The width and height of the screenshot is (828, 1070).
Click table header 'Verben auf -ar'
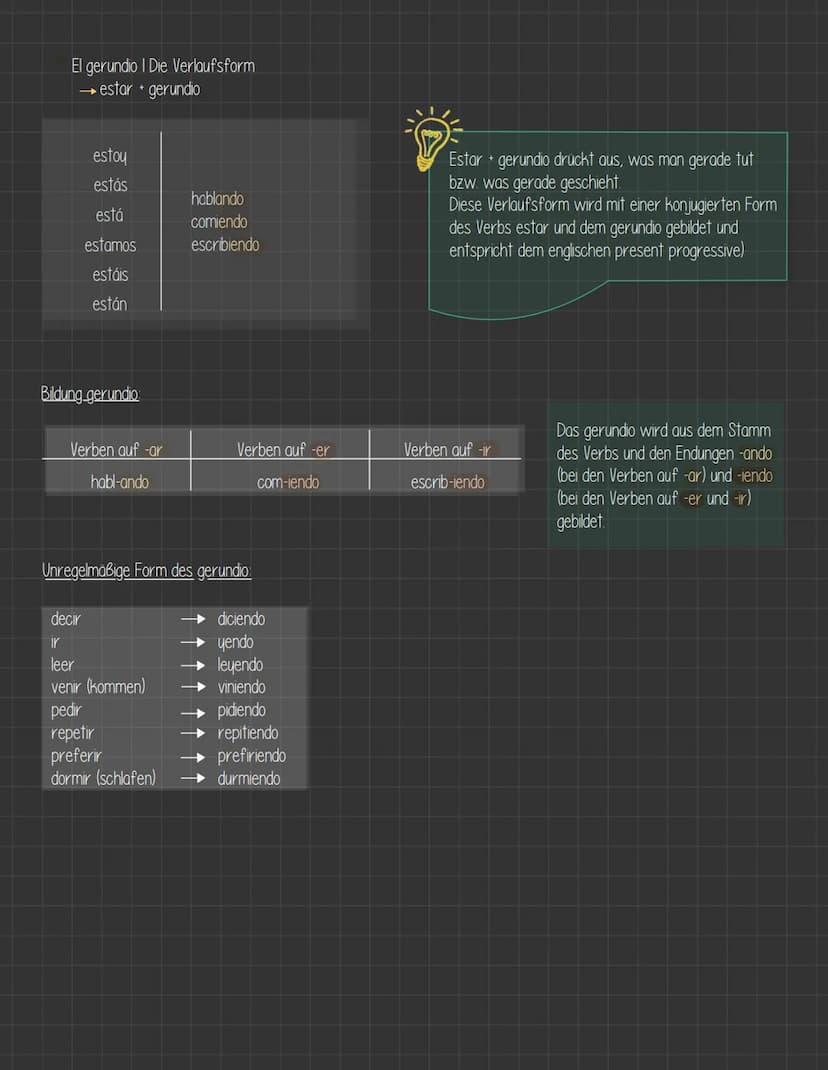pyautogui.click(x=116, y=450)
